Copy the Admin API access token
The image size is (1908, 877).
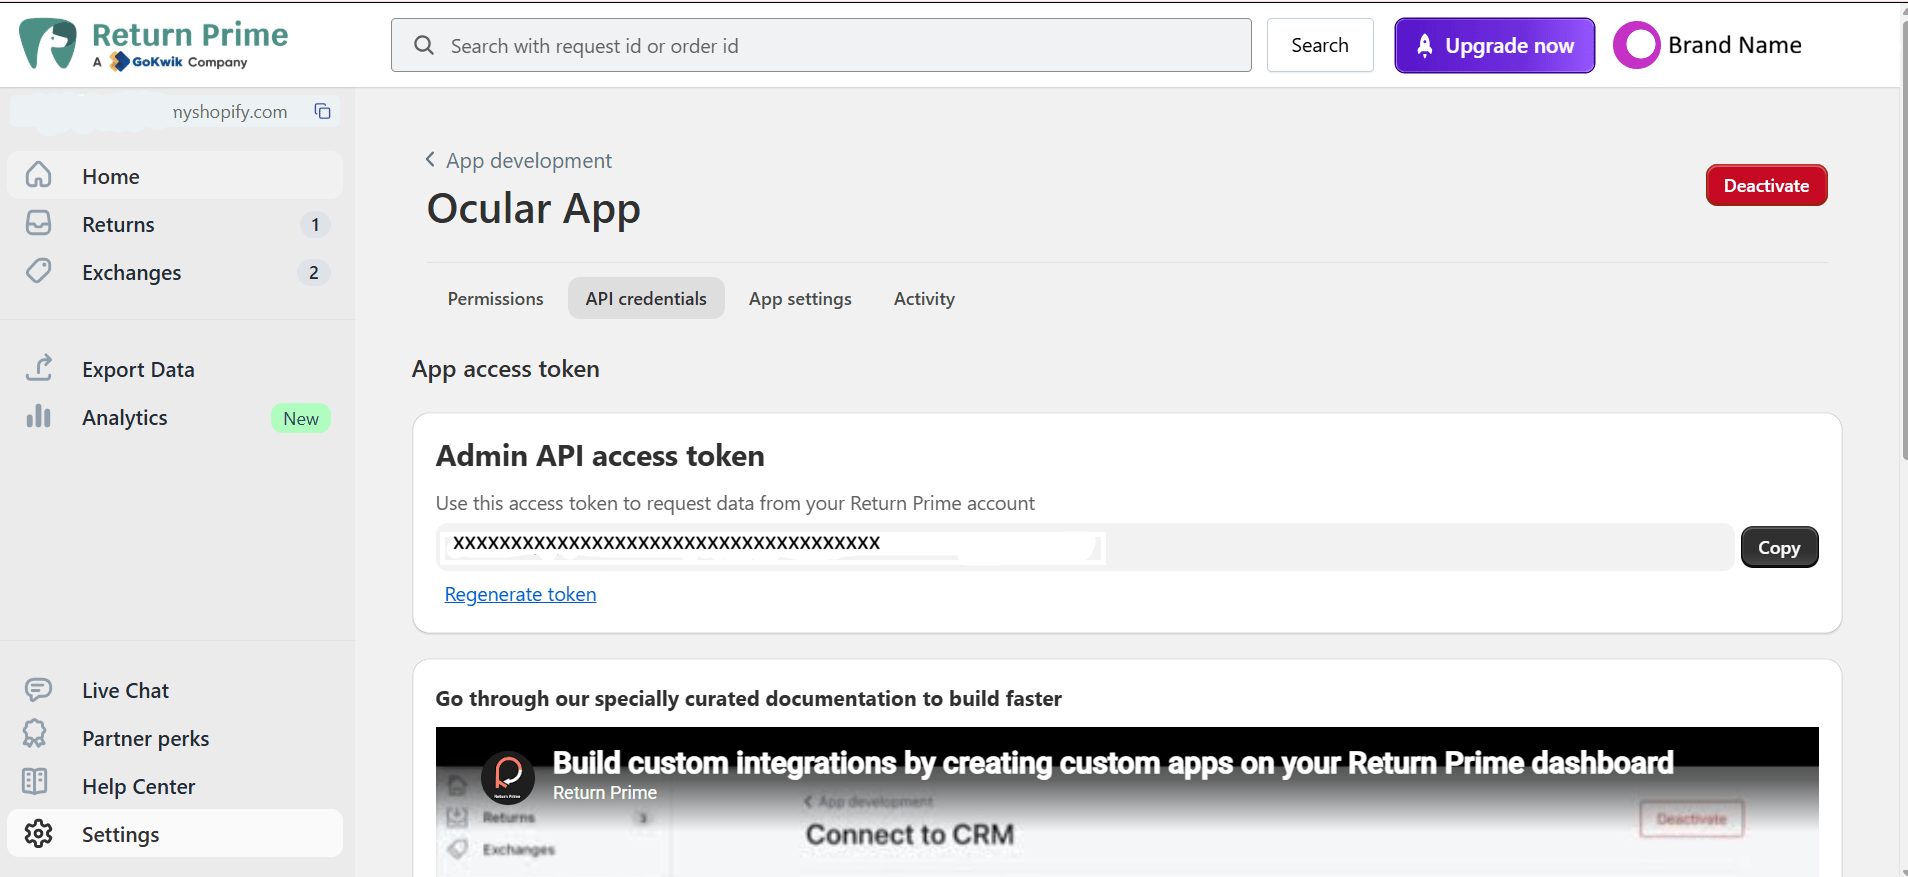click(1779, 547)
